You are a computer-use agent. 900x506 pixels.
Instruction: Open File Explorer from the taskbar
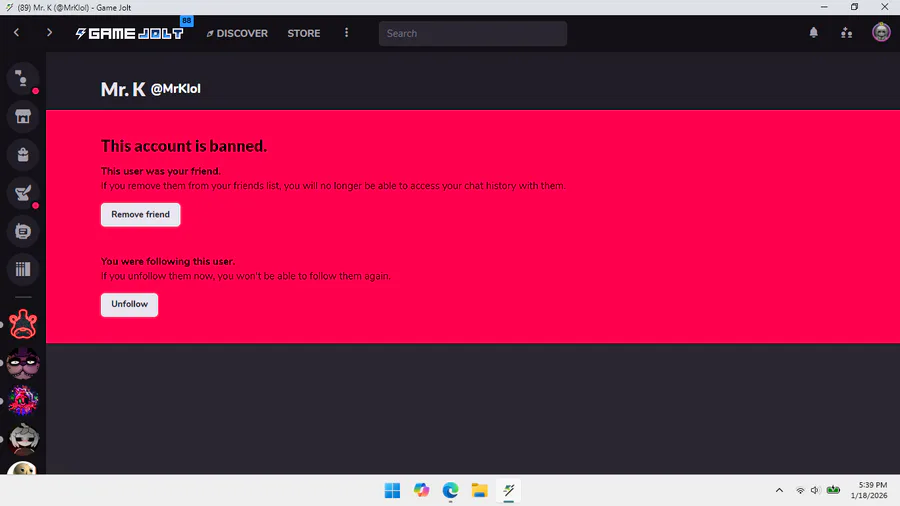coord(479,491)
